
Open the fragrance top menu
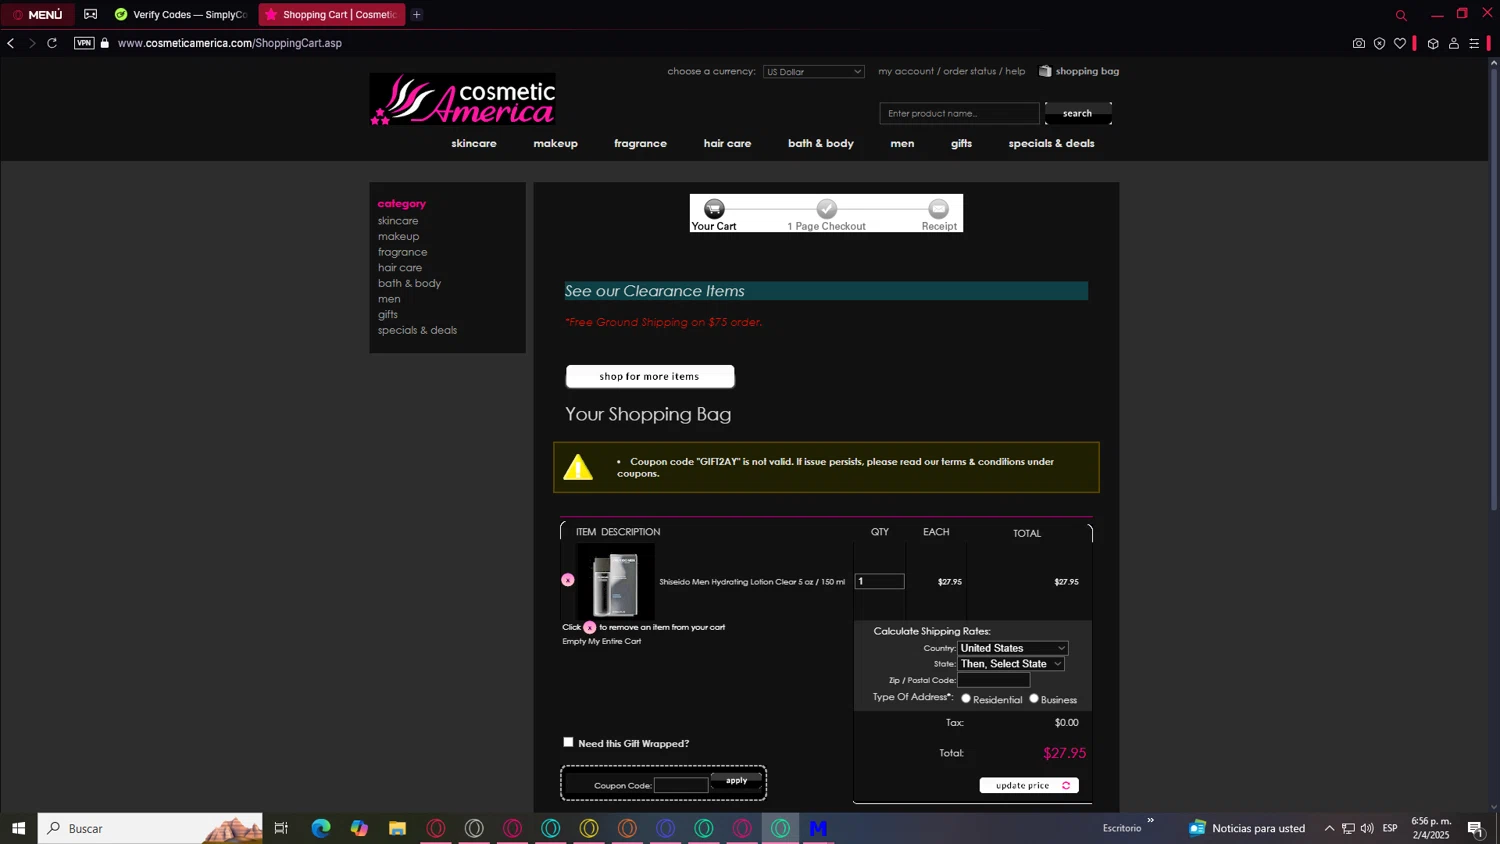coord(640,143)
